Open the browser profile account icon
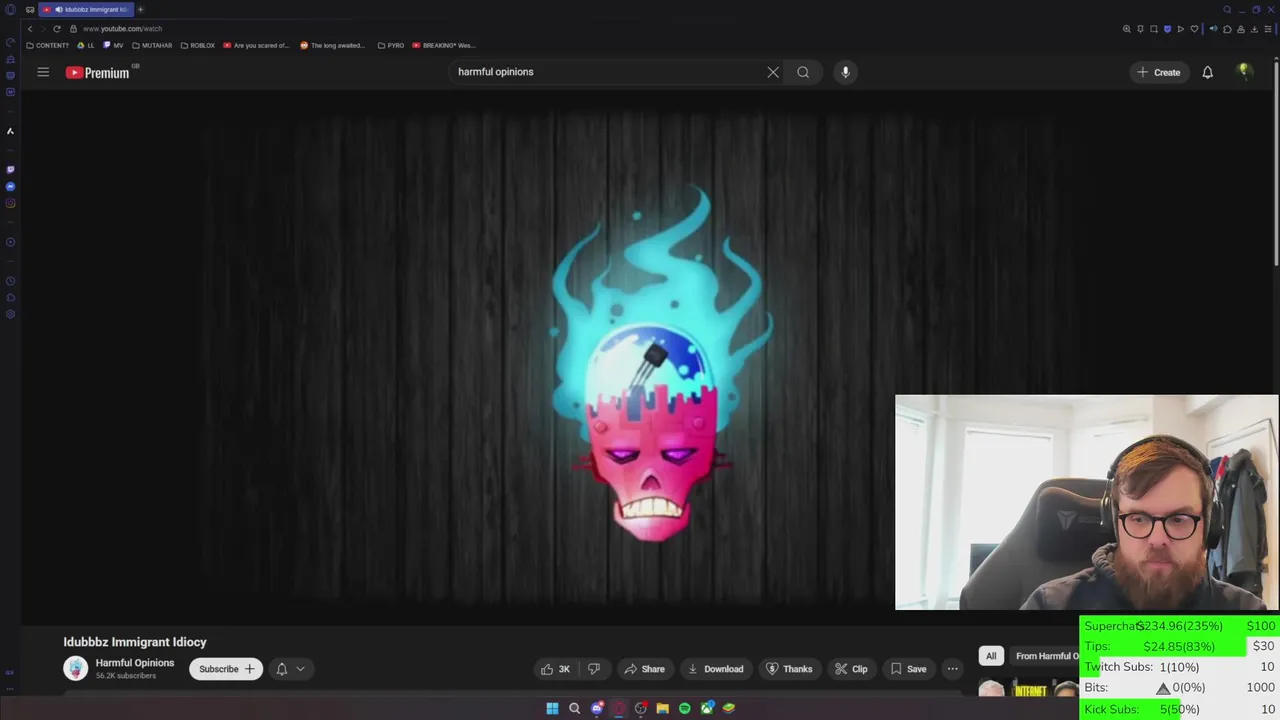Screen dimensions: 1280x720 1241,29
